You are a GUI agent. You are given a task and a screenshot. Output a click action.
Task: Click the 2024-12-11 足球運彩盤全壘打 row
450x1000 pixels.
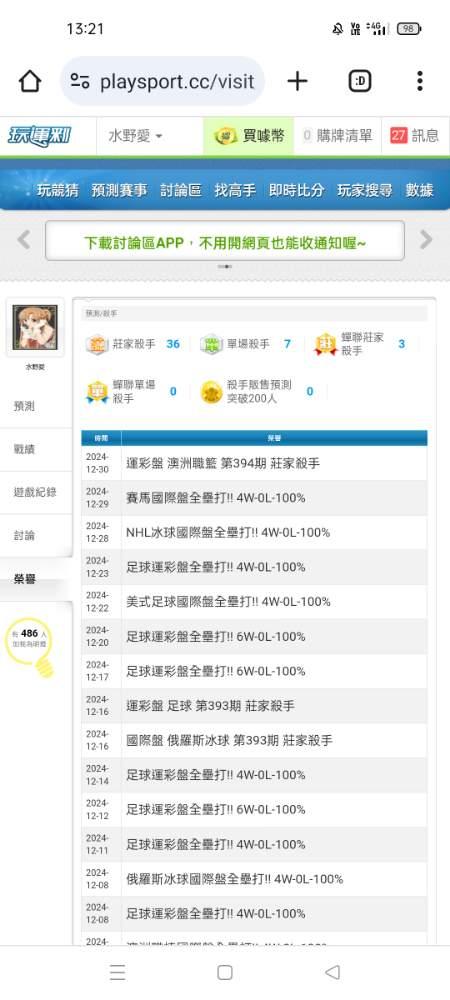(x=254, y=844)
